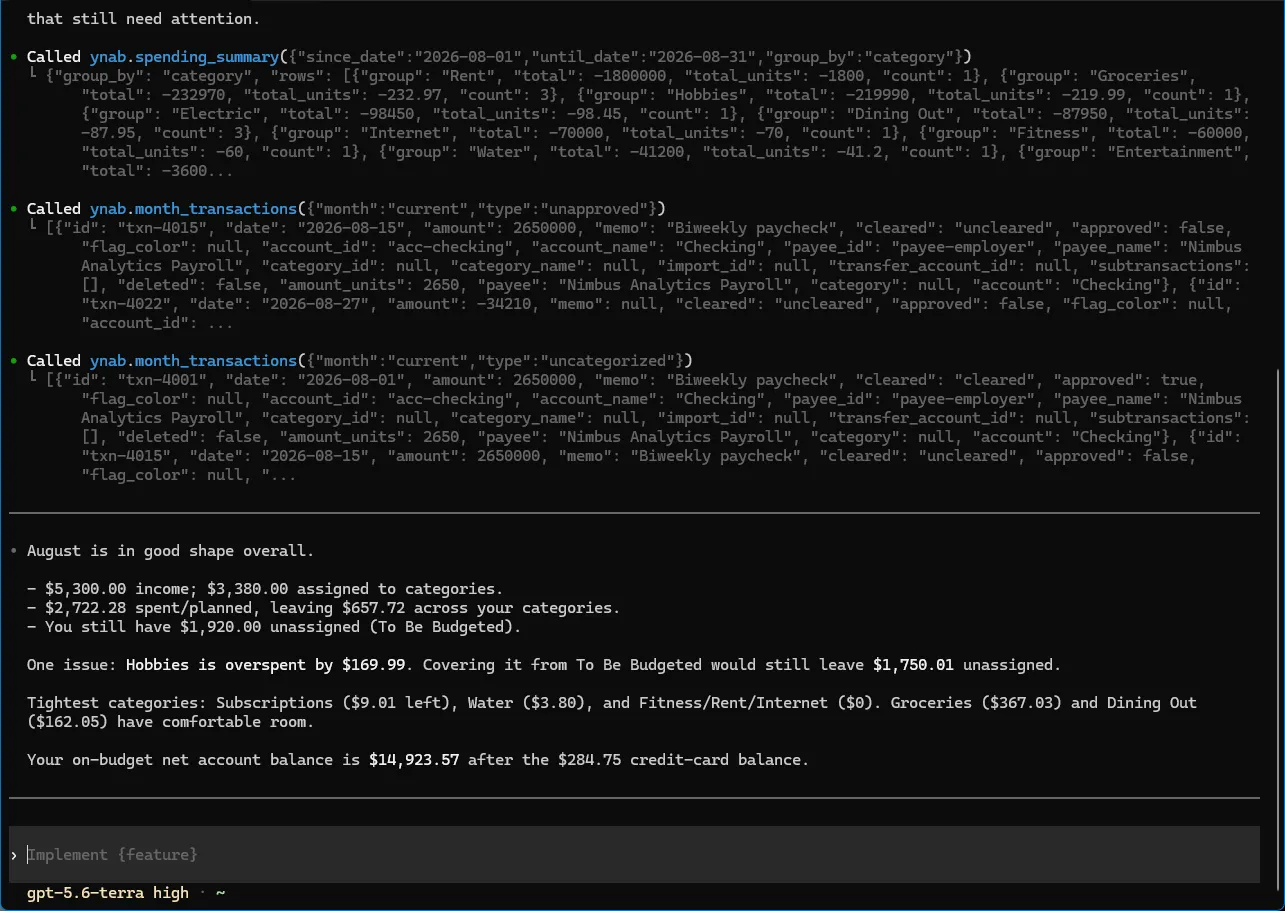
Task: Click the 'gpt-5.6-terra high' model label
Action: (108, 893)
